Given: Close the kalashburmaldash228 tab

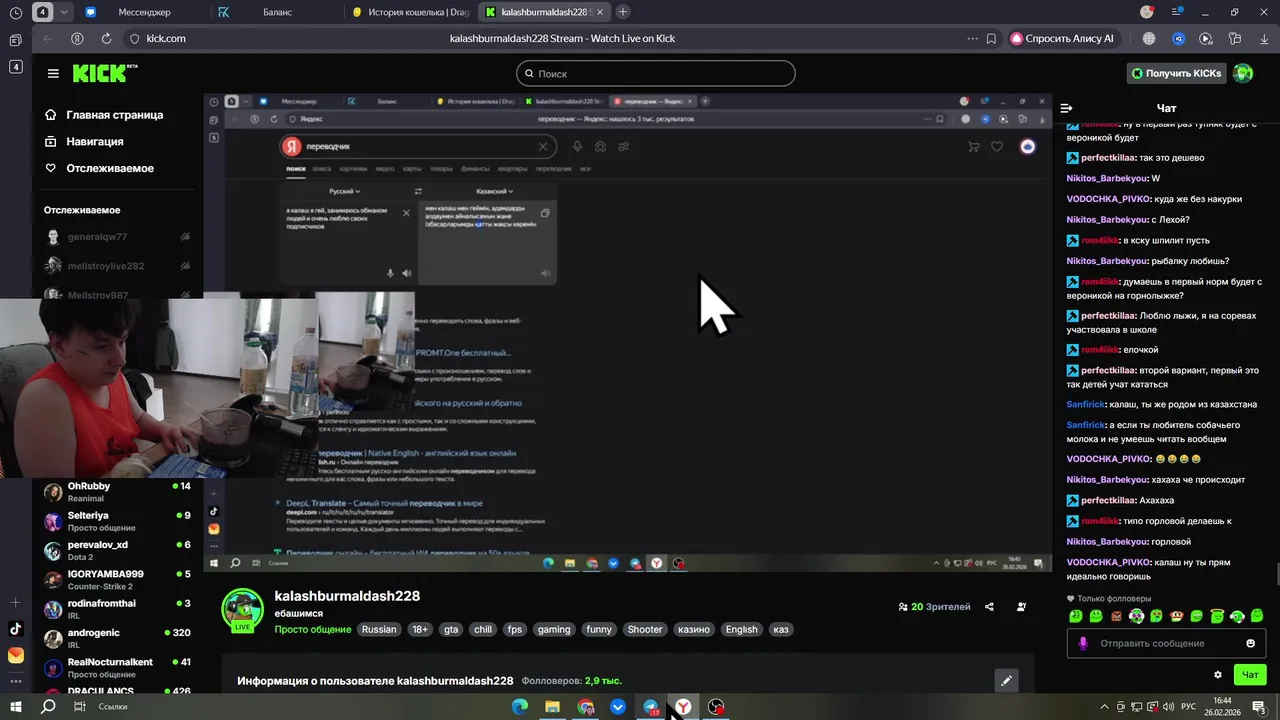Looking at the screenshot, I should point(601,12).
